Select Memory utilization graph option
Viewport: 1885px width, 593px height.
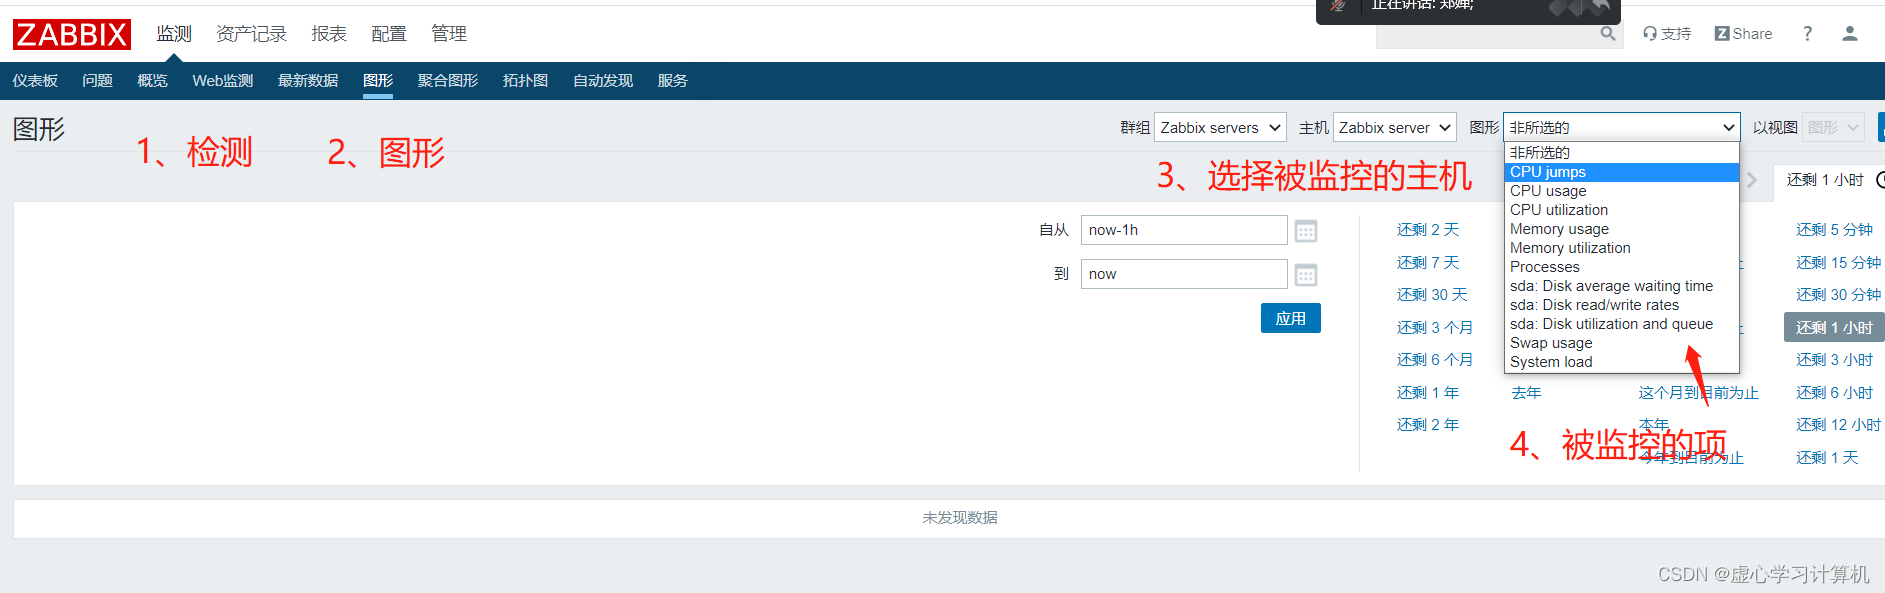click(x=1621, y=248)
